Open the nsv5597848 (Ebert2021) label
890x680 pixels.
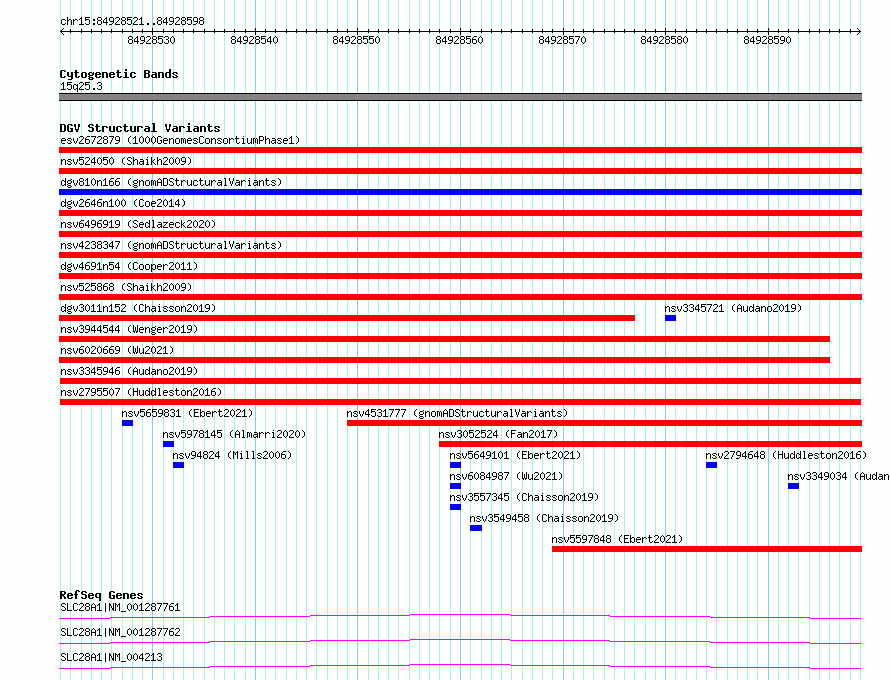click(617, 539)
